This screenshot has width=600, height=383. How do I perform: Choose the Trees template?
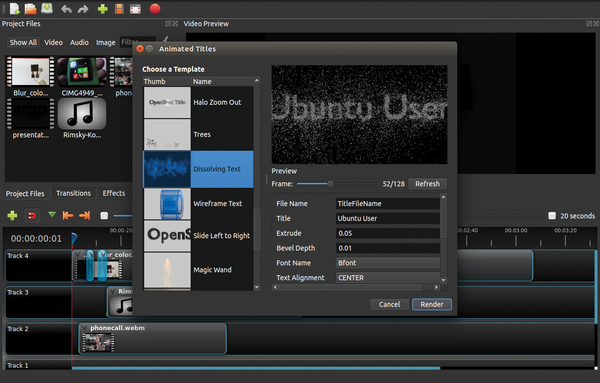point(198,134)
